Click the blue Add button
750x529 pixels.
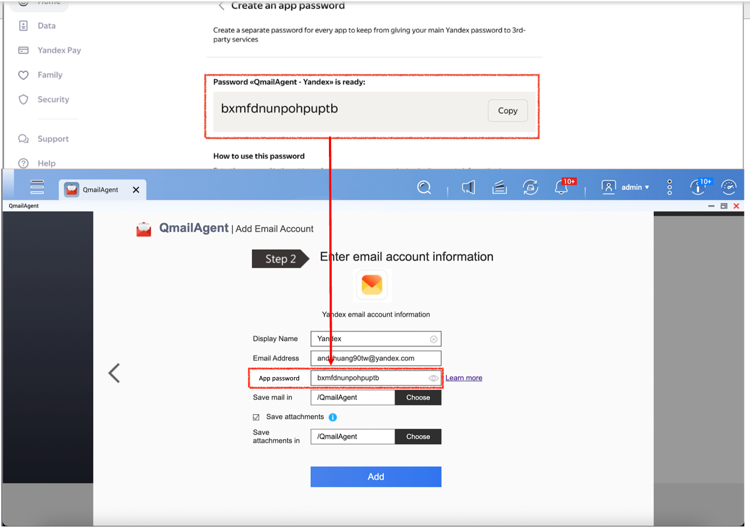click(375, 477)
